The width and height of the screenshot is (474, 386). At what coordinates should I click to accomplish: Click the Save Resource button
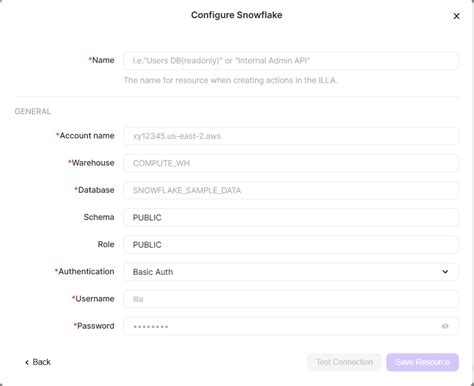pyautogui.click(x=422, y=362)
